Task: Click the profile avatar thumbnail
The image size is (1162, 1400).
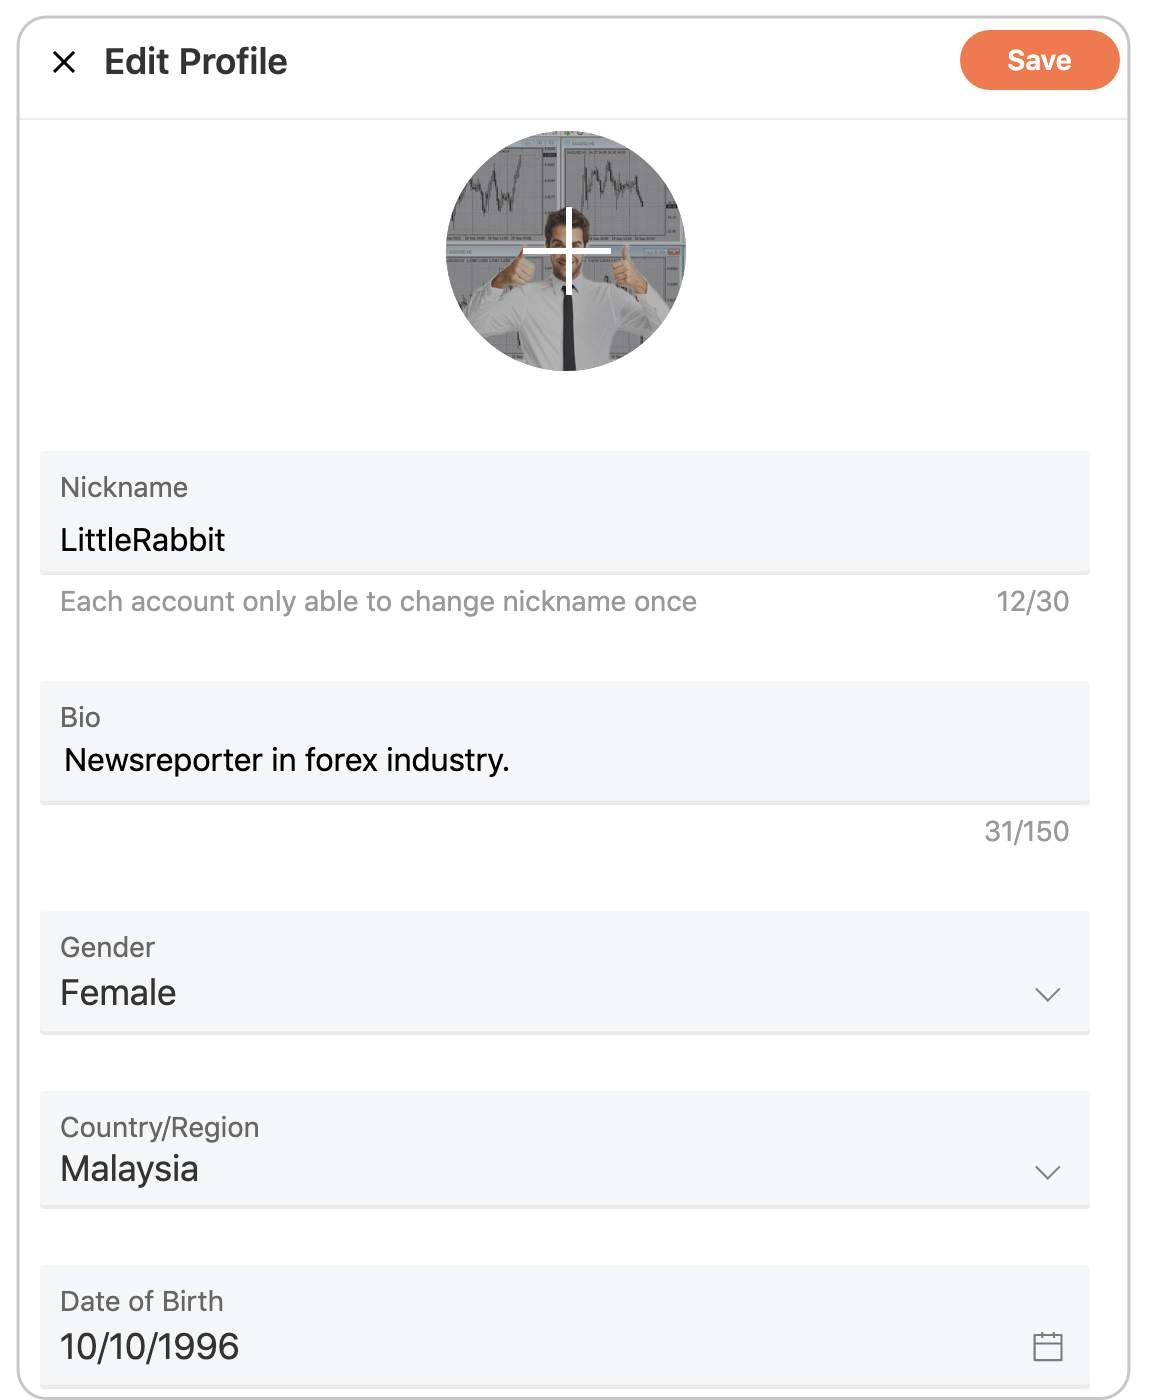Action: coord(566,251)
